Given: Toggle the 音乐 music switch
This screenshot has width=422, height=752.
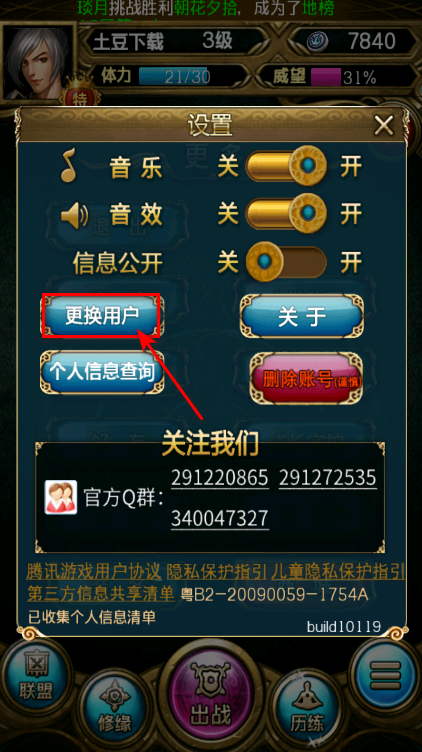Looking at the screenshot, I should (286, 166).
